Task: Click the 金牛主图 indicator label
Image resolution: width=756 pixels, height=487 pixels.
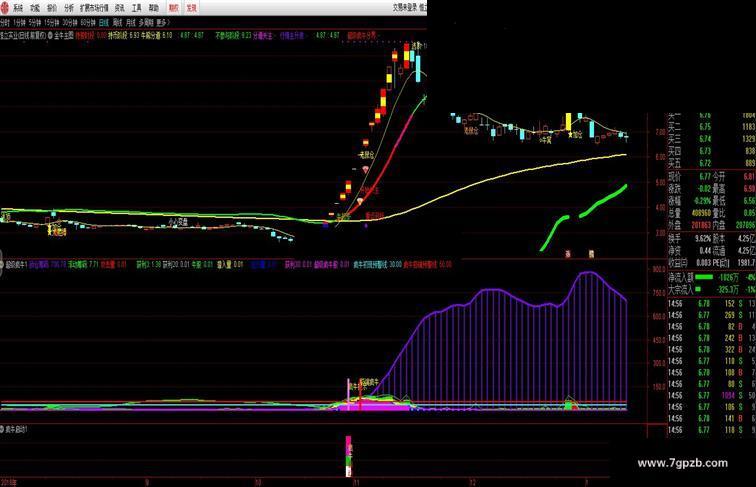Action: coord(64,36)
